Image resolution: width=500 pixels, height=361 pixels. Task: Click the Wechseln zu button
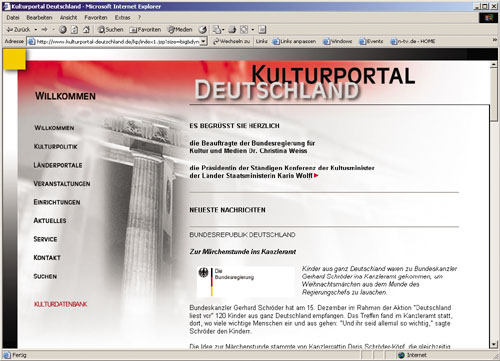click(x=231, y=41)
